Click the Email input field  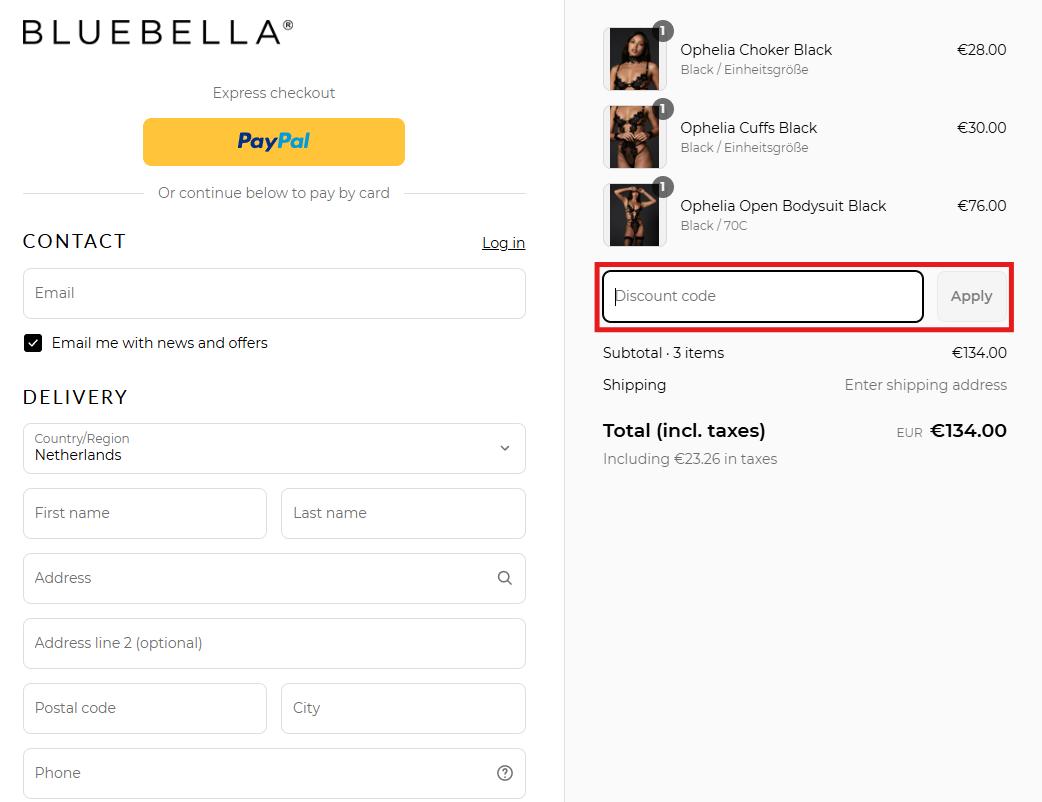[273, 293]
